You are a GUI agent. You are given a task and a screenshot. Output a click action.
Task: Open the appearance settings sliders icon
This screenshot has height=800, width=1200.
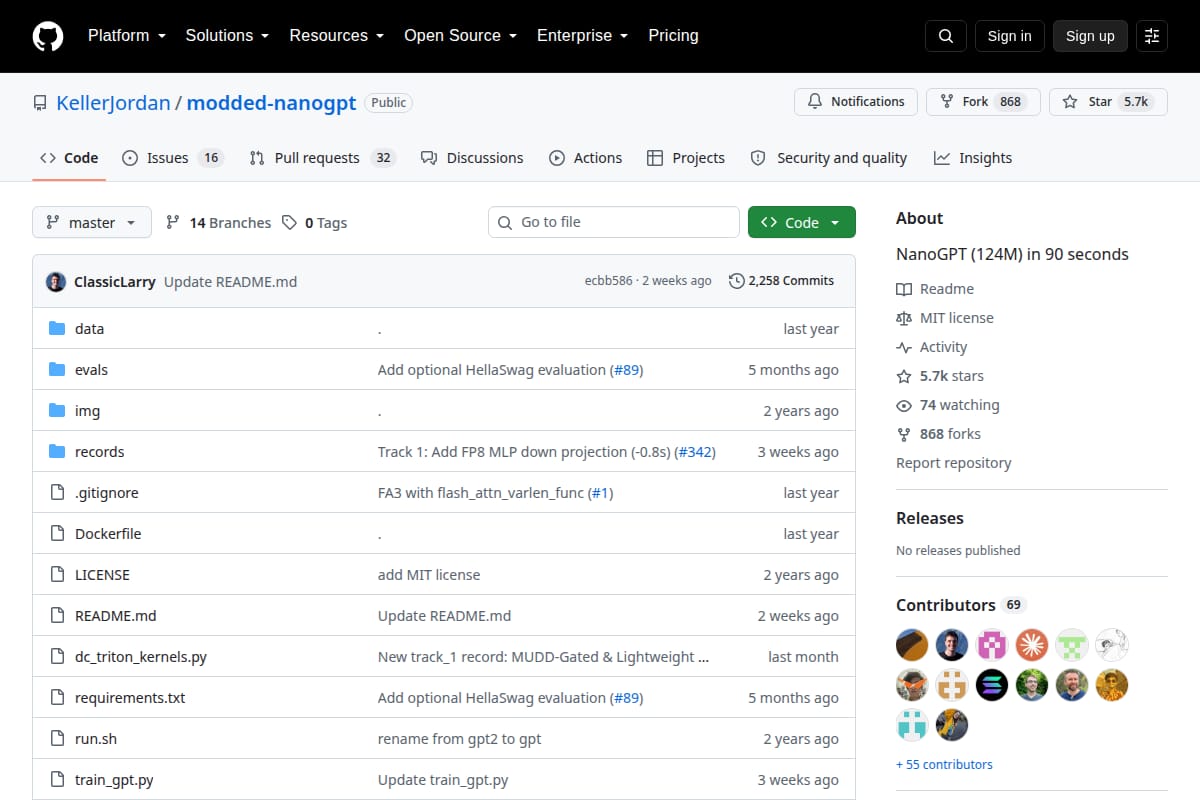[x=1152, y=36]
